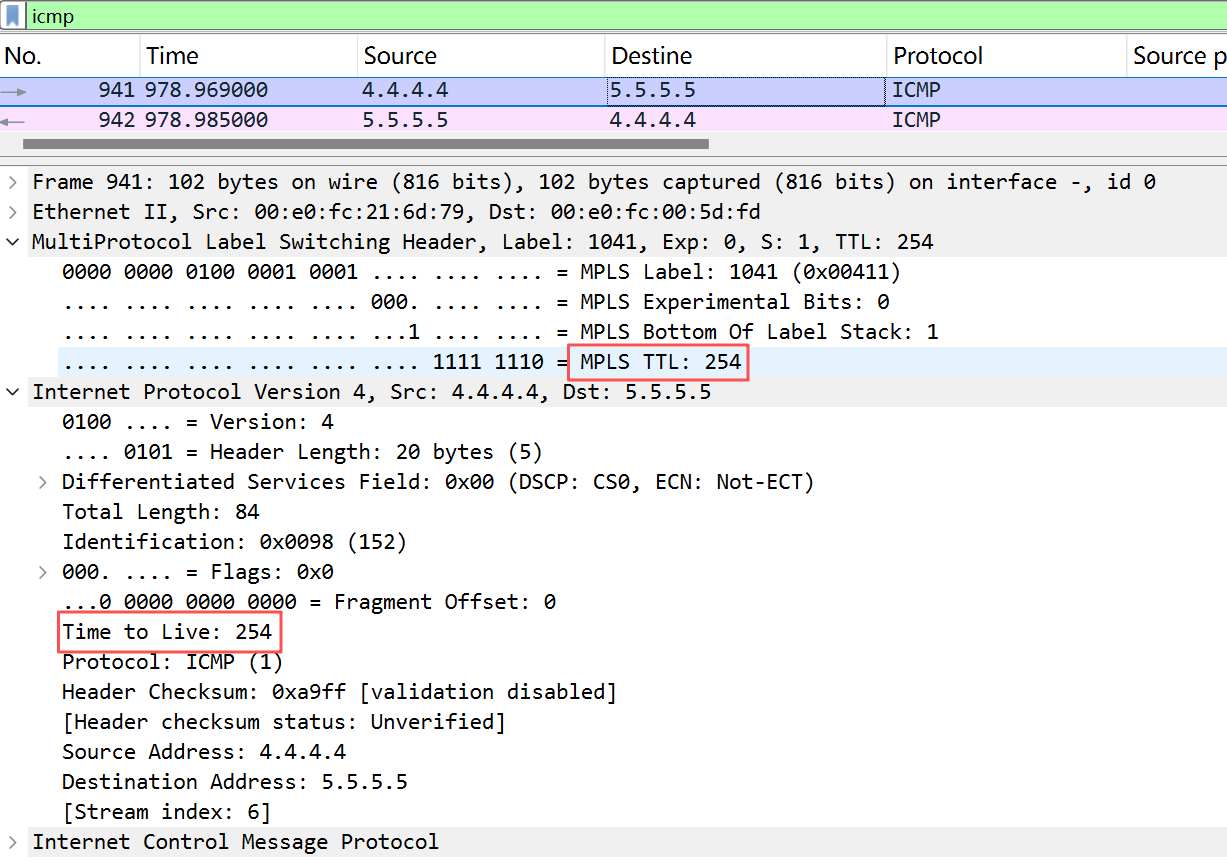Select the Time to Live: 254 line
Screen dimensions: 1227x863
point(167,632)
